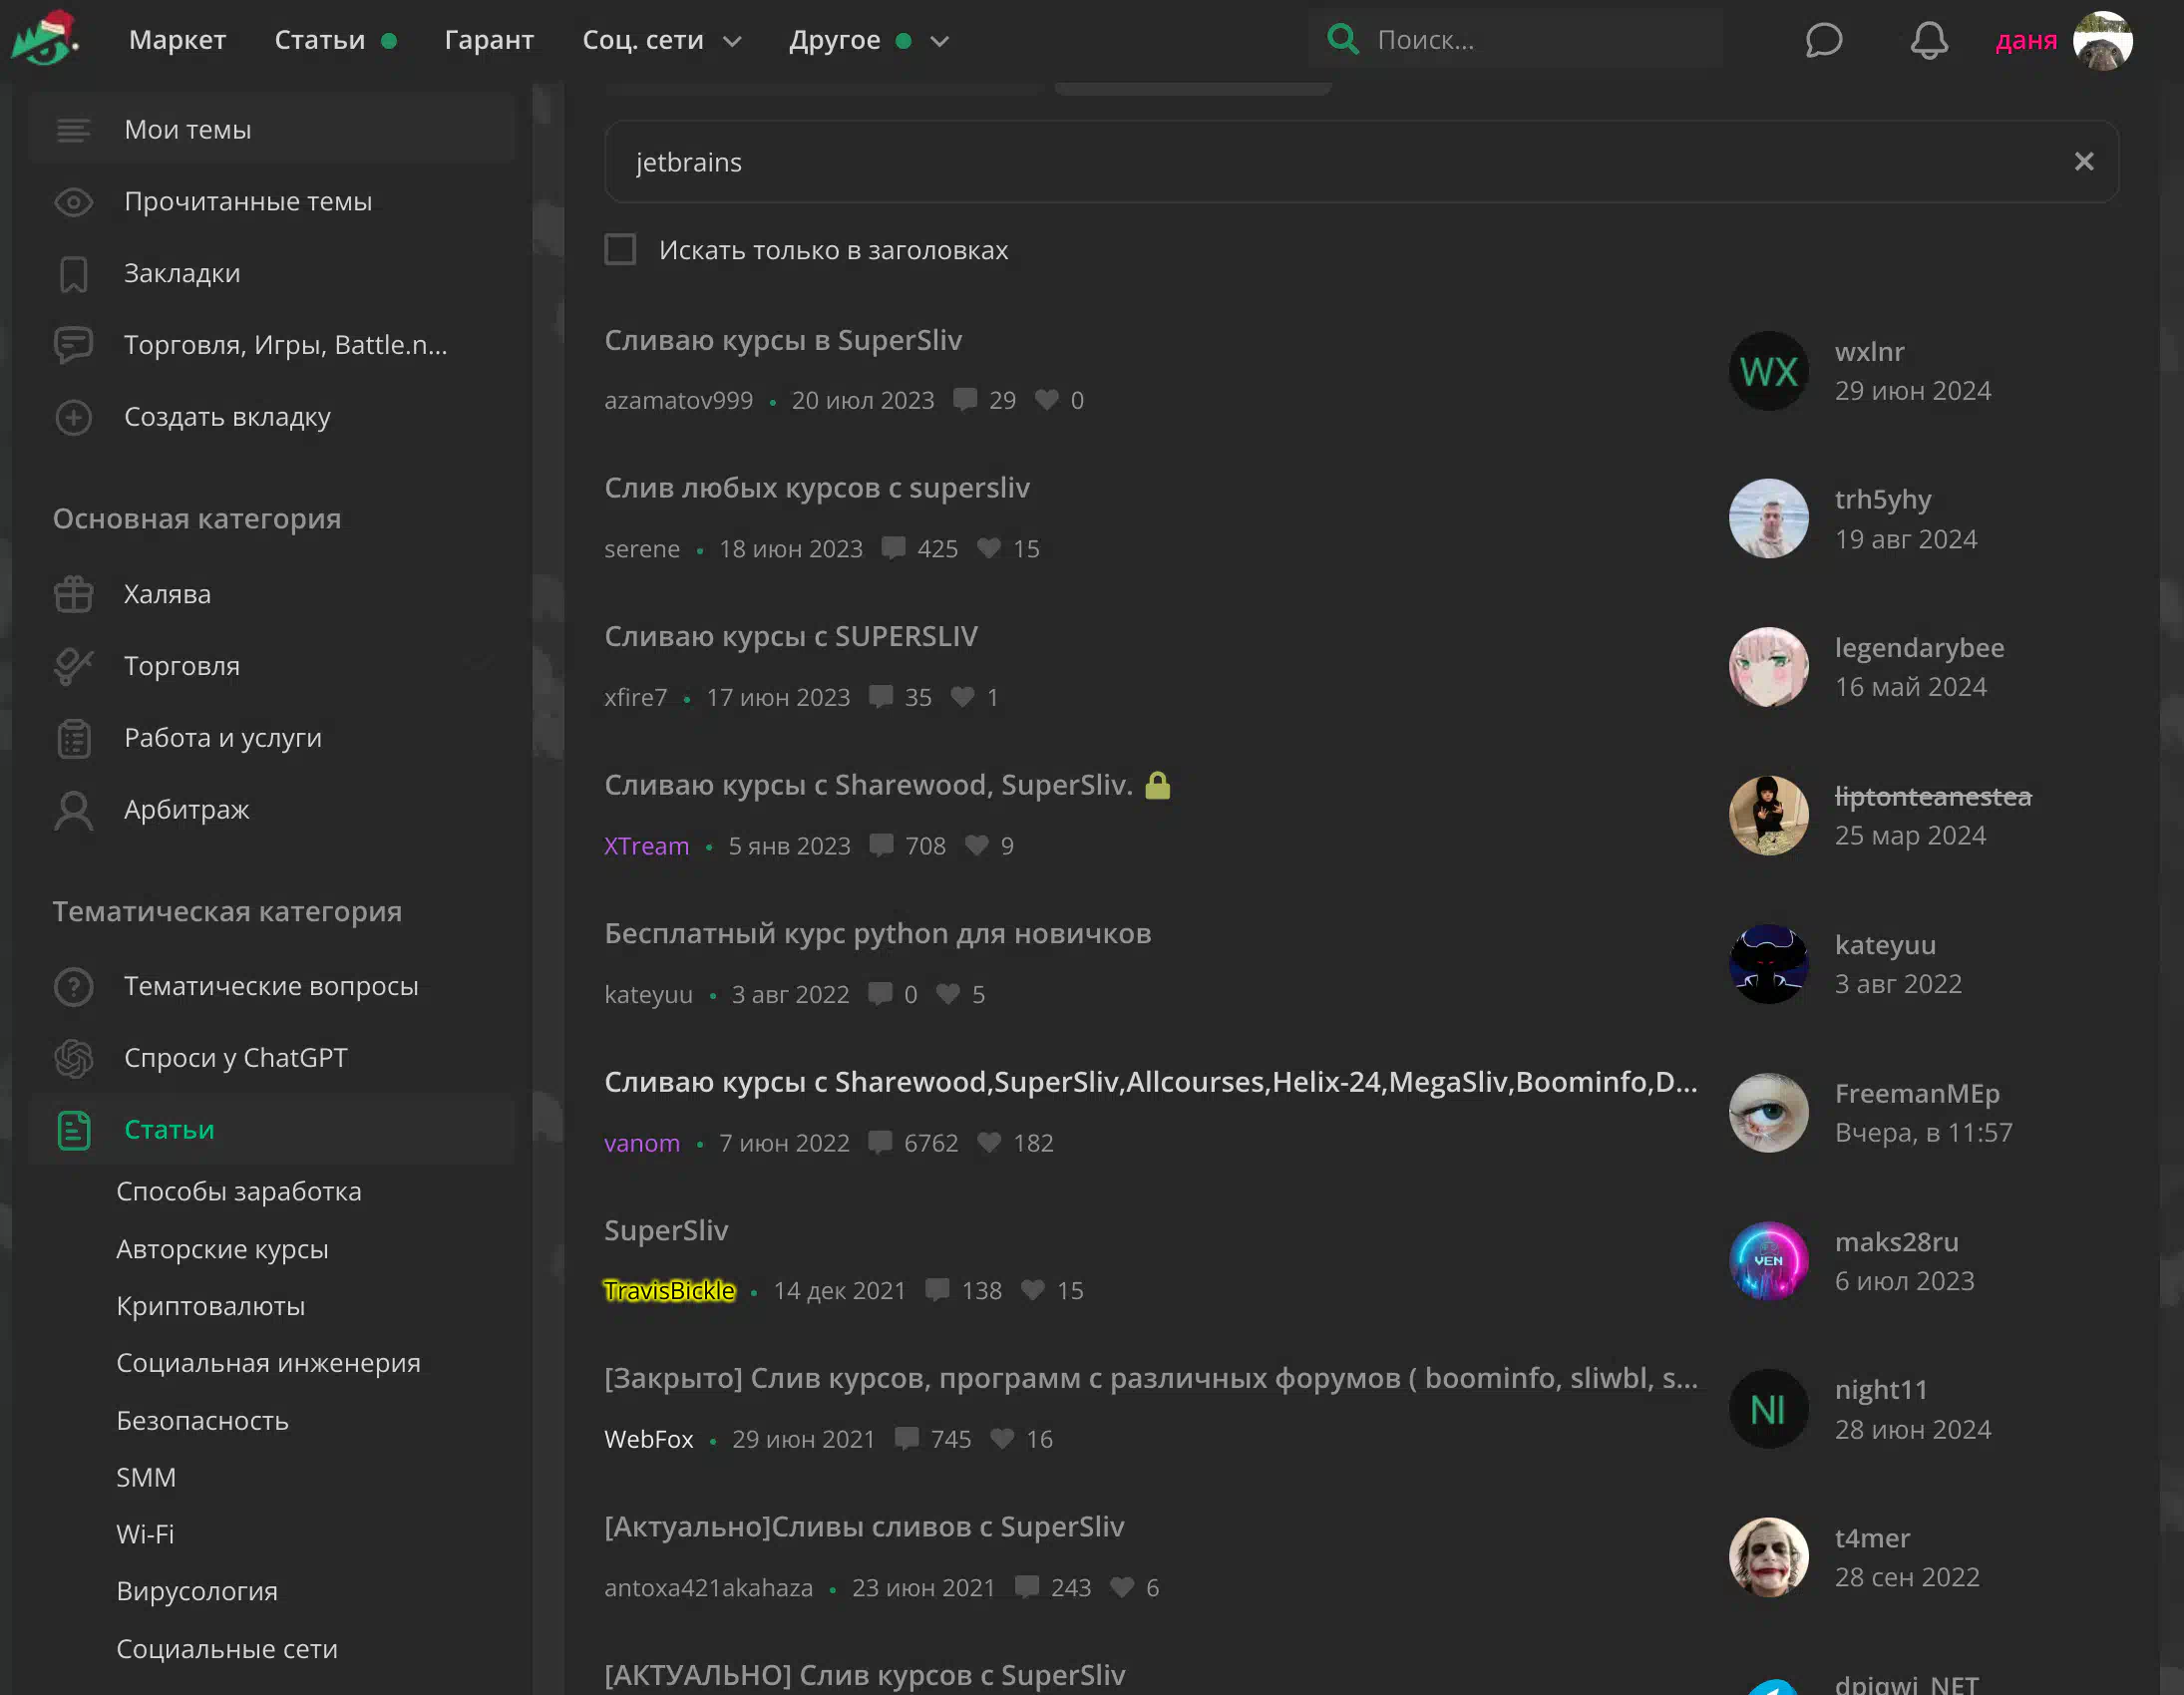This screenshot has width=2184, height=1695.
Task: Click the wxlnr WX avatar
Action: [1768, 371]
